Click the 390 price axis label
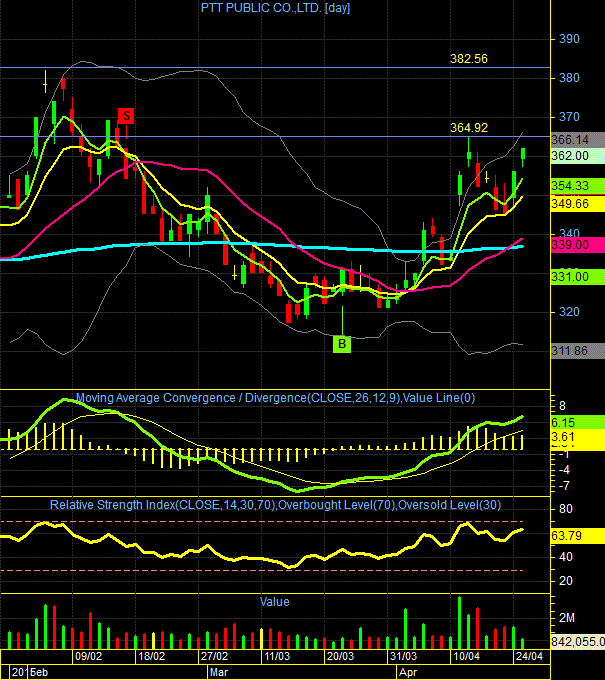Image resolution: width=605 pixels, height=680 pixels. 569,39
